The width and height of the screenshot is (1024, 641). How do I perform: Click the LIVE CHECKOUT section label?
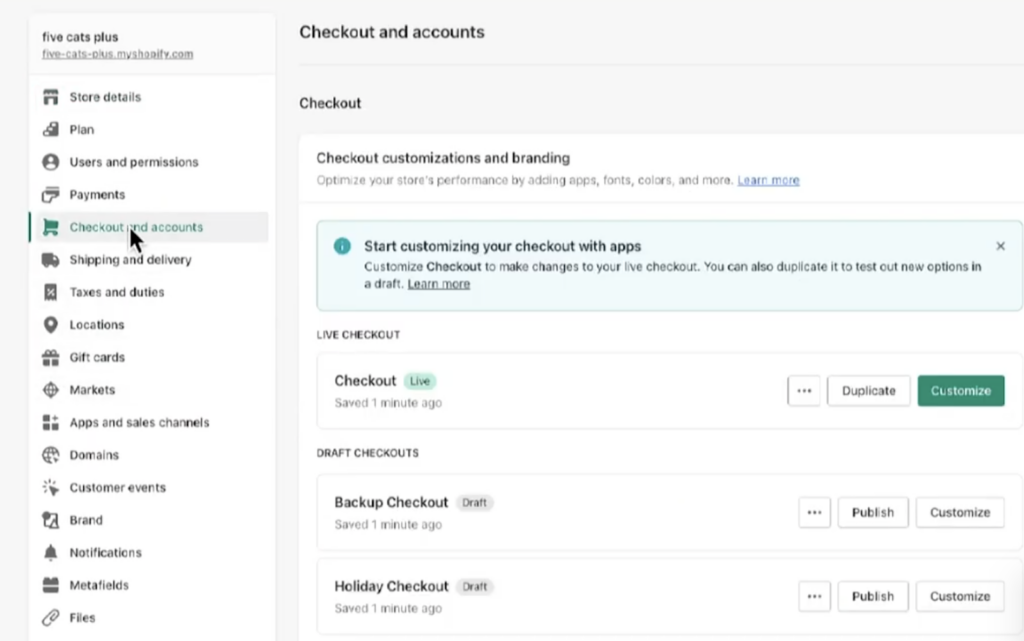[x=358, y=335]
